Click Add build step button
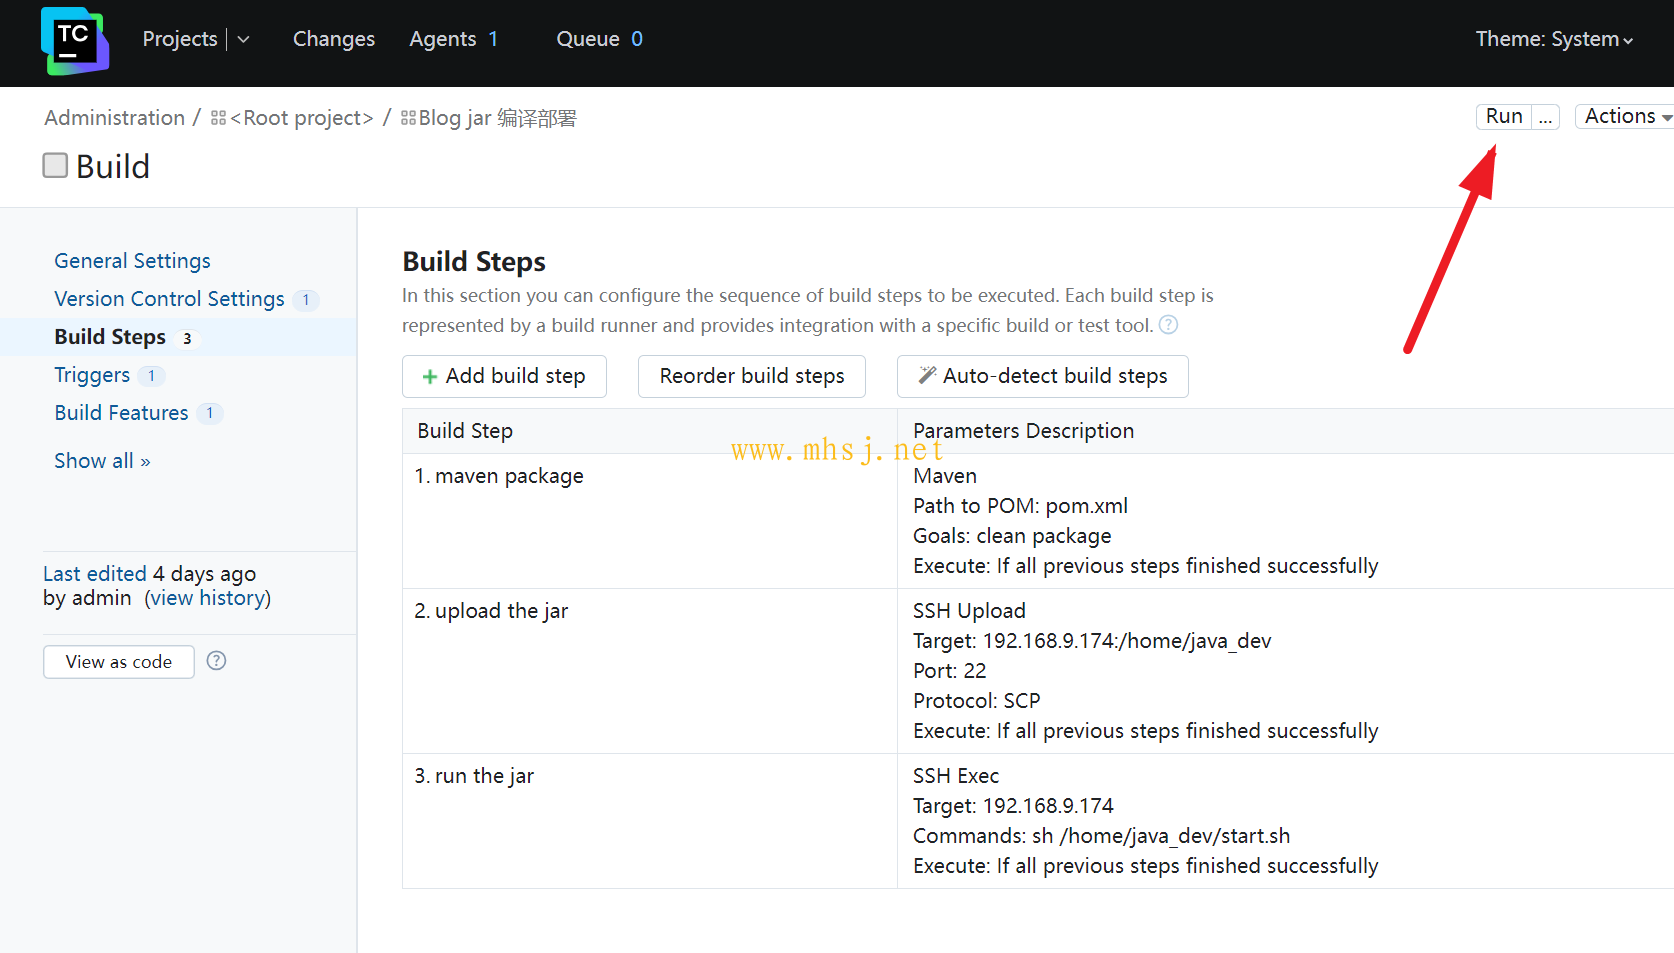This screenshot has height=953, width=1674. pyautogui.click(x=504, y=376)
